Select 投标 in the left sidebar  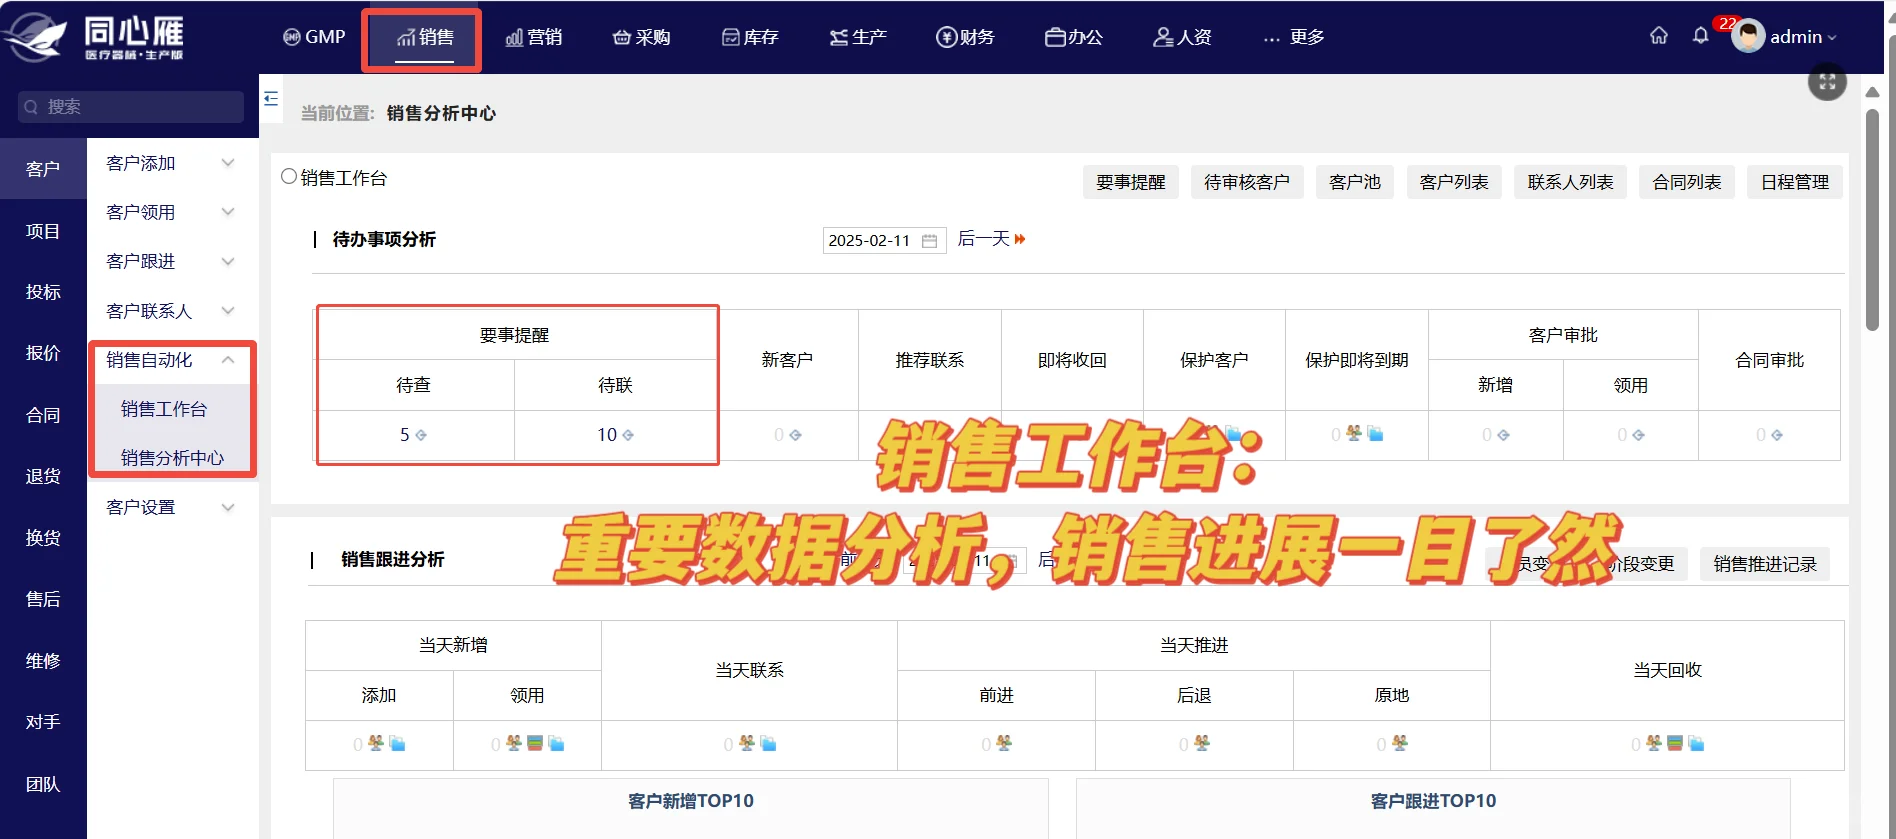[x=43, y=292]
